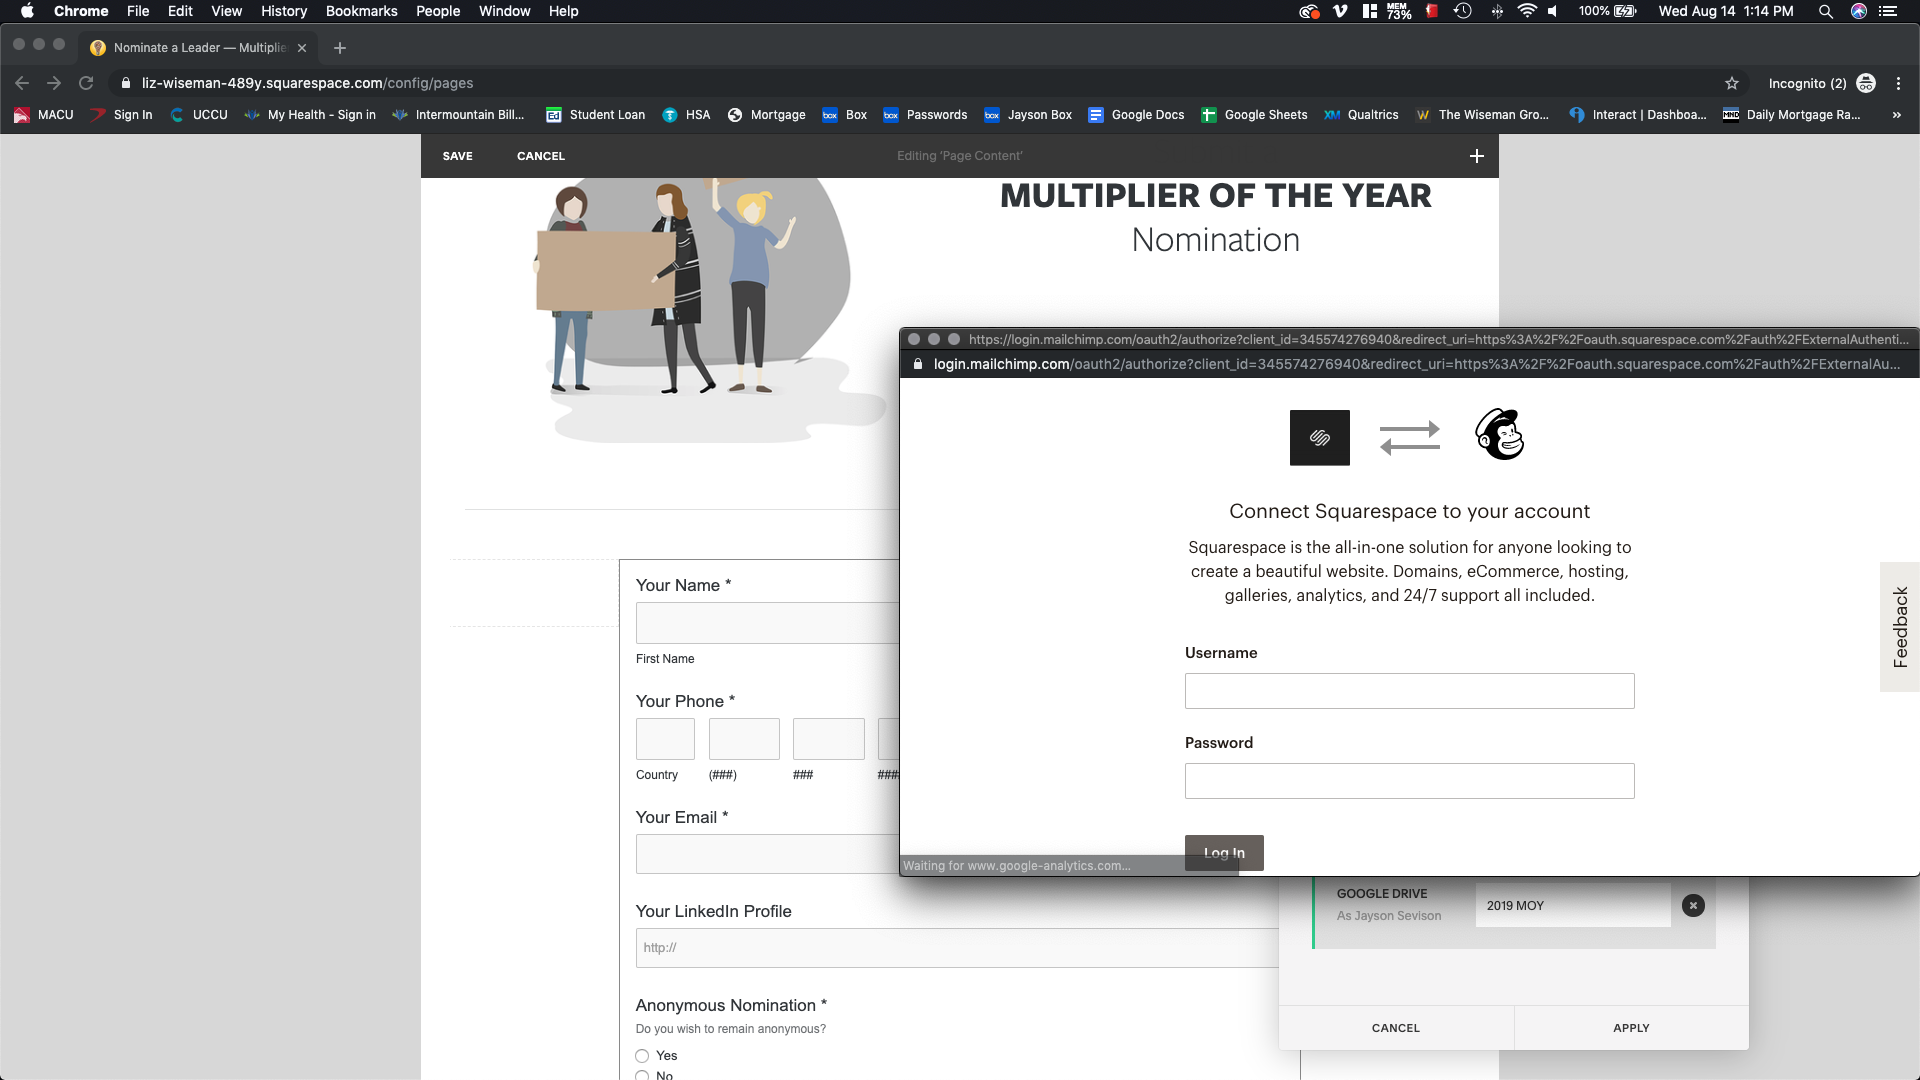Open a new Chrome tab
This screenshot has width=1920, height=1080.
[x=340, y=47]
